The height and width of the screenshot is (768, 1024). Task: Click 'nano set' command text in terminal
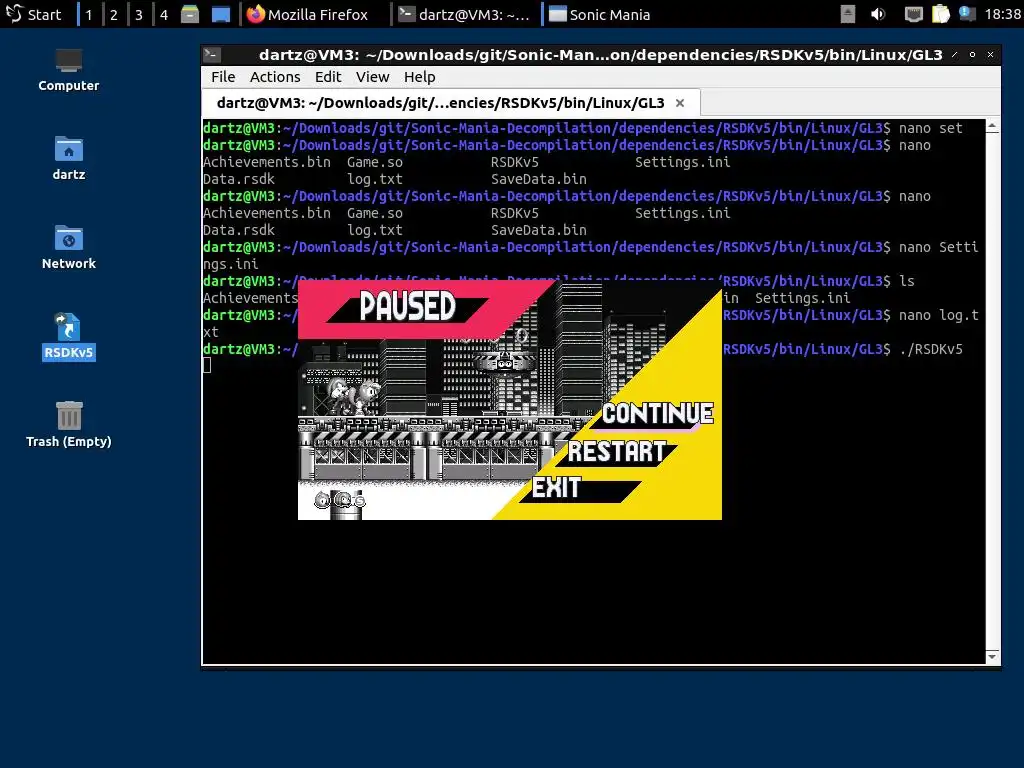click(x=931, y=128)
